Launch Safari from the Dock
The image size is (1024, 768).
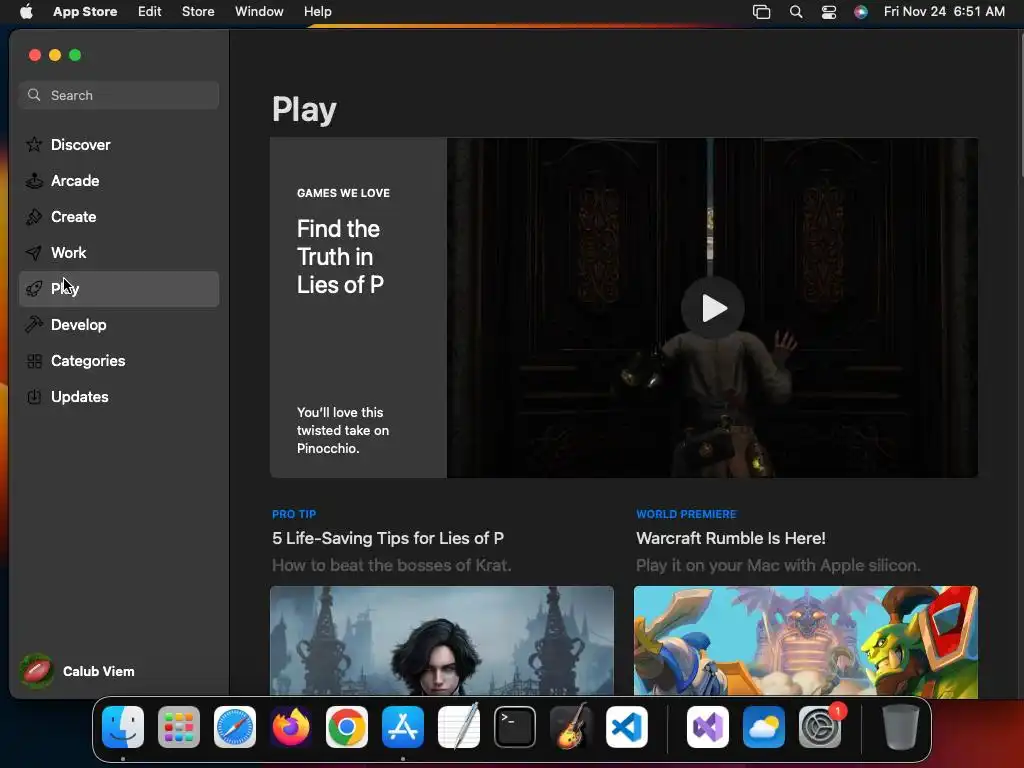(235, 727)
